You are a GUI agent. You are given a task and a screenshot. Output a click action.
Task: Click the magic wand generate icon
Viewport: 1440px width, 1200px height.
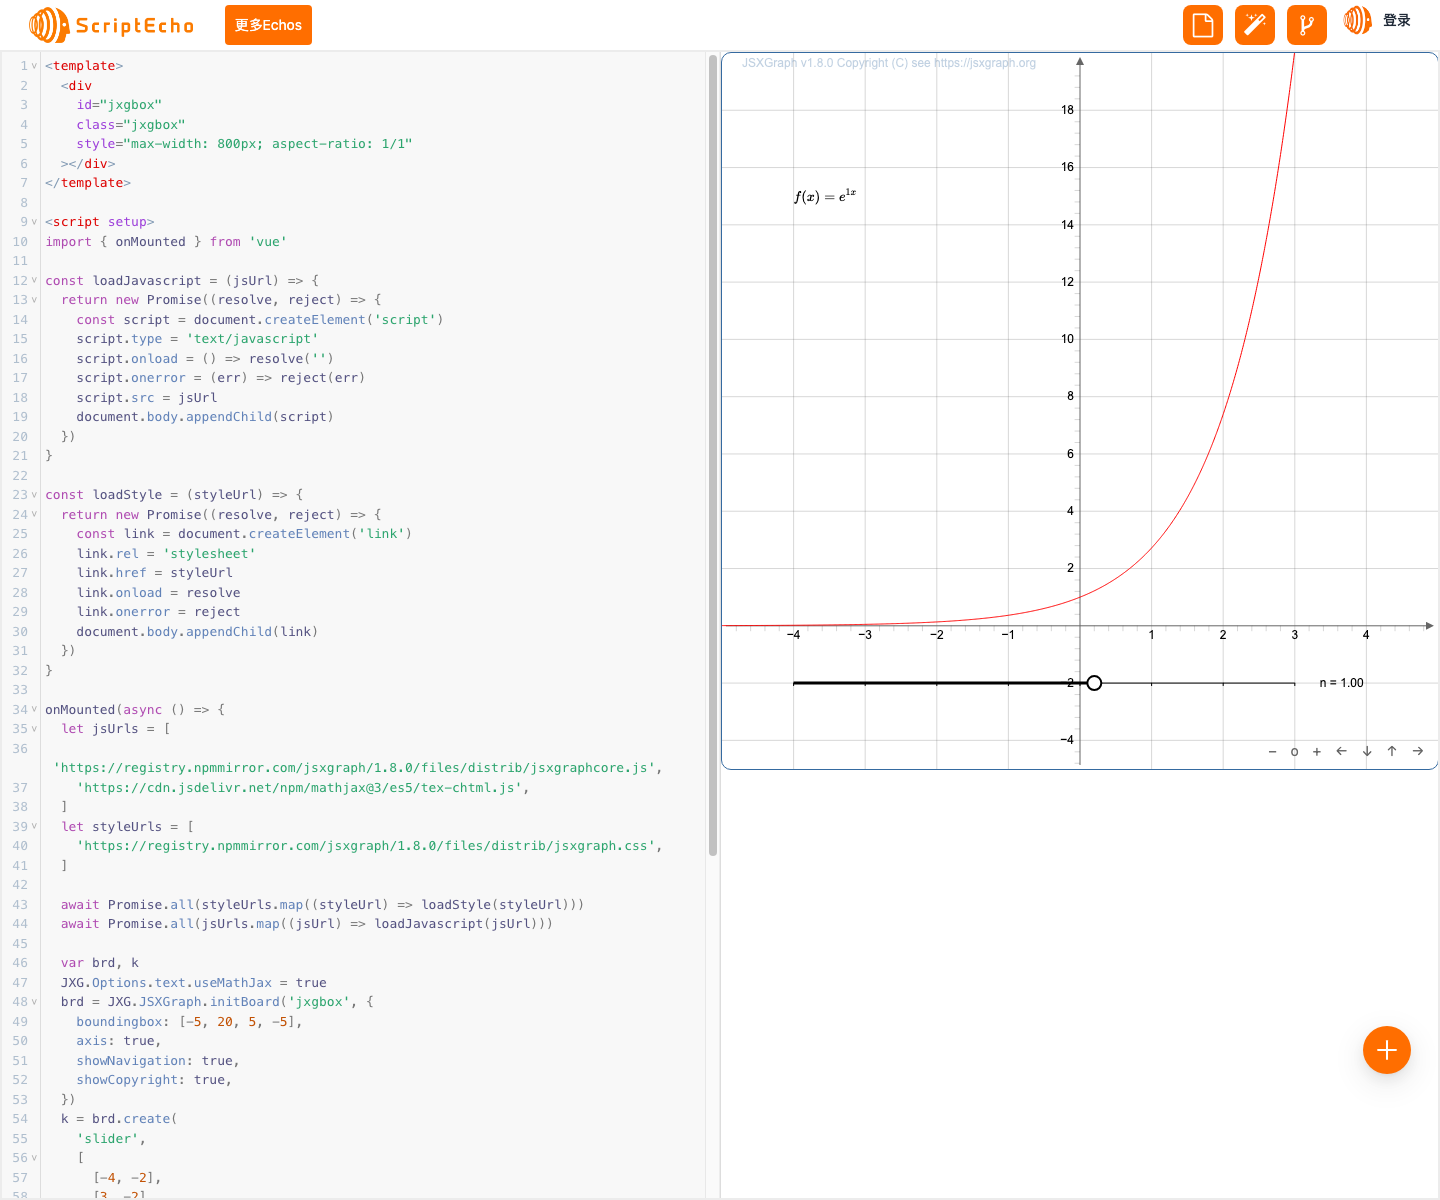point(1255,25)
